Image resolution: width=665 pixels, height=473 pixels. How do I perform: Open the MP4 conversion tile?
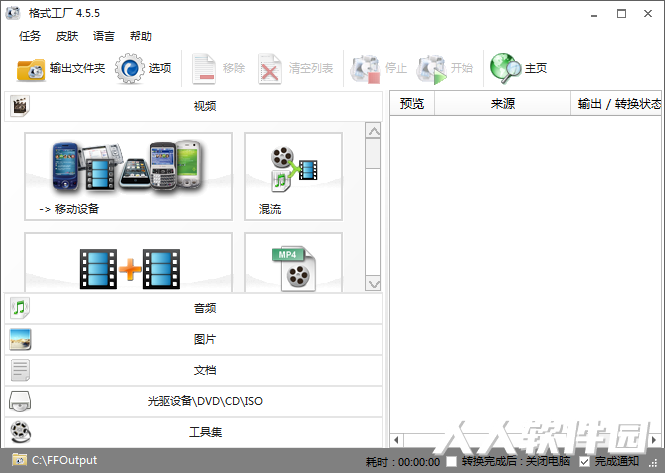point(293,262)
